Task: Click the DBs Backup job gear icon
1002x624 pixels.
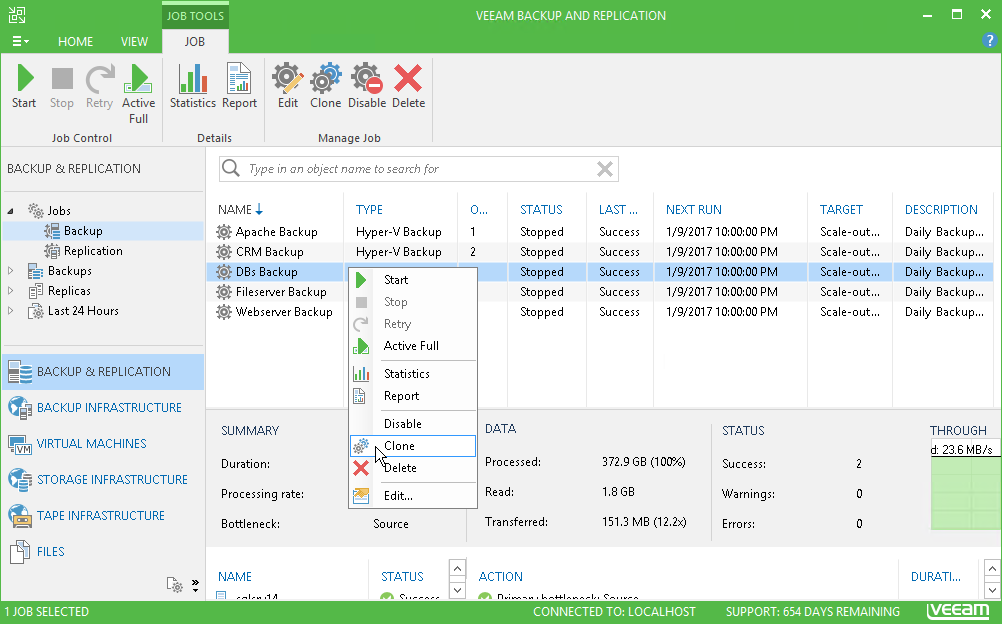Action: coord(224,272)
